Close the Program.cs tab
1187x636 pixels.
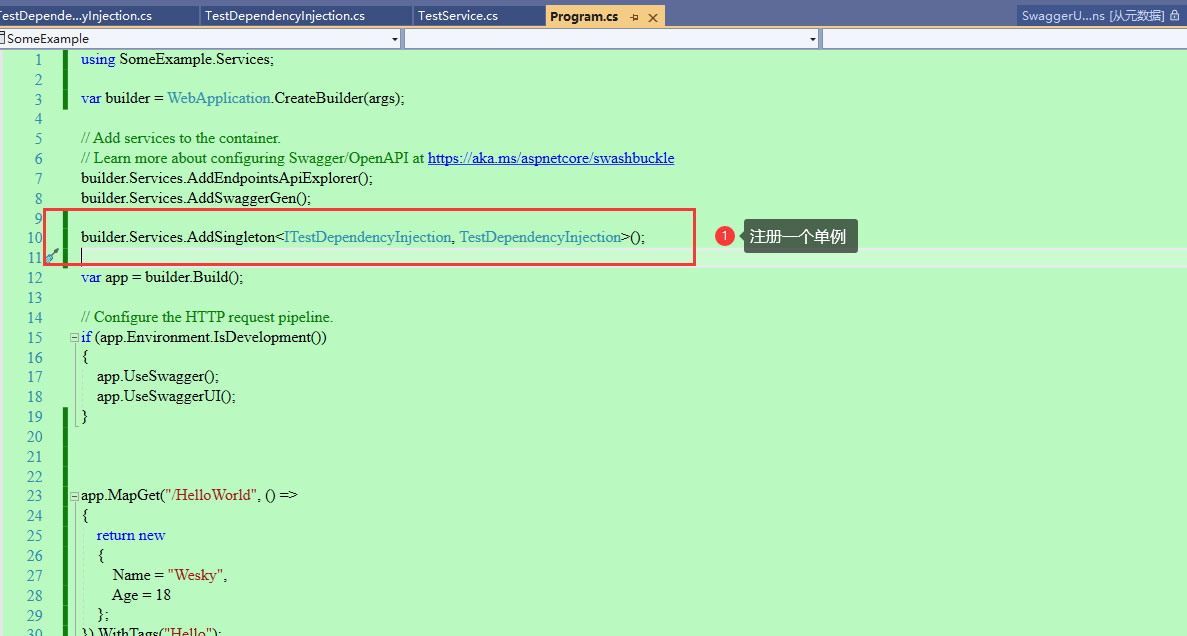click(x=653, y=17)
